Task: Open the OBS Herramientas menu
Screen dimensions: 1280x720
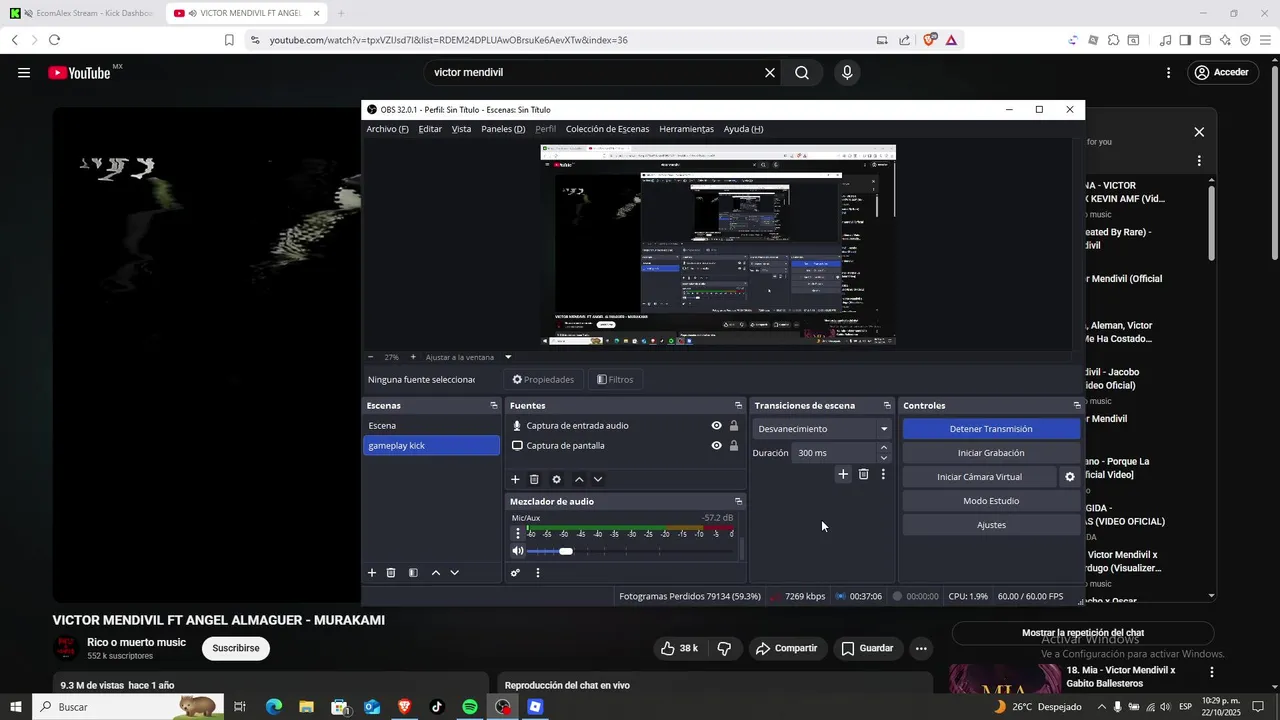Action: tap(687, 129)
